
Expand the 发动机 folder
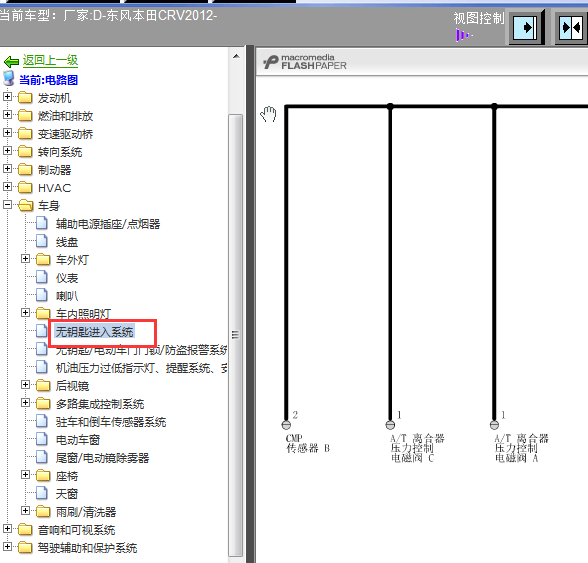7,97
